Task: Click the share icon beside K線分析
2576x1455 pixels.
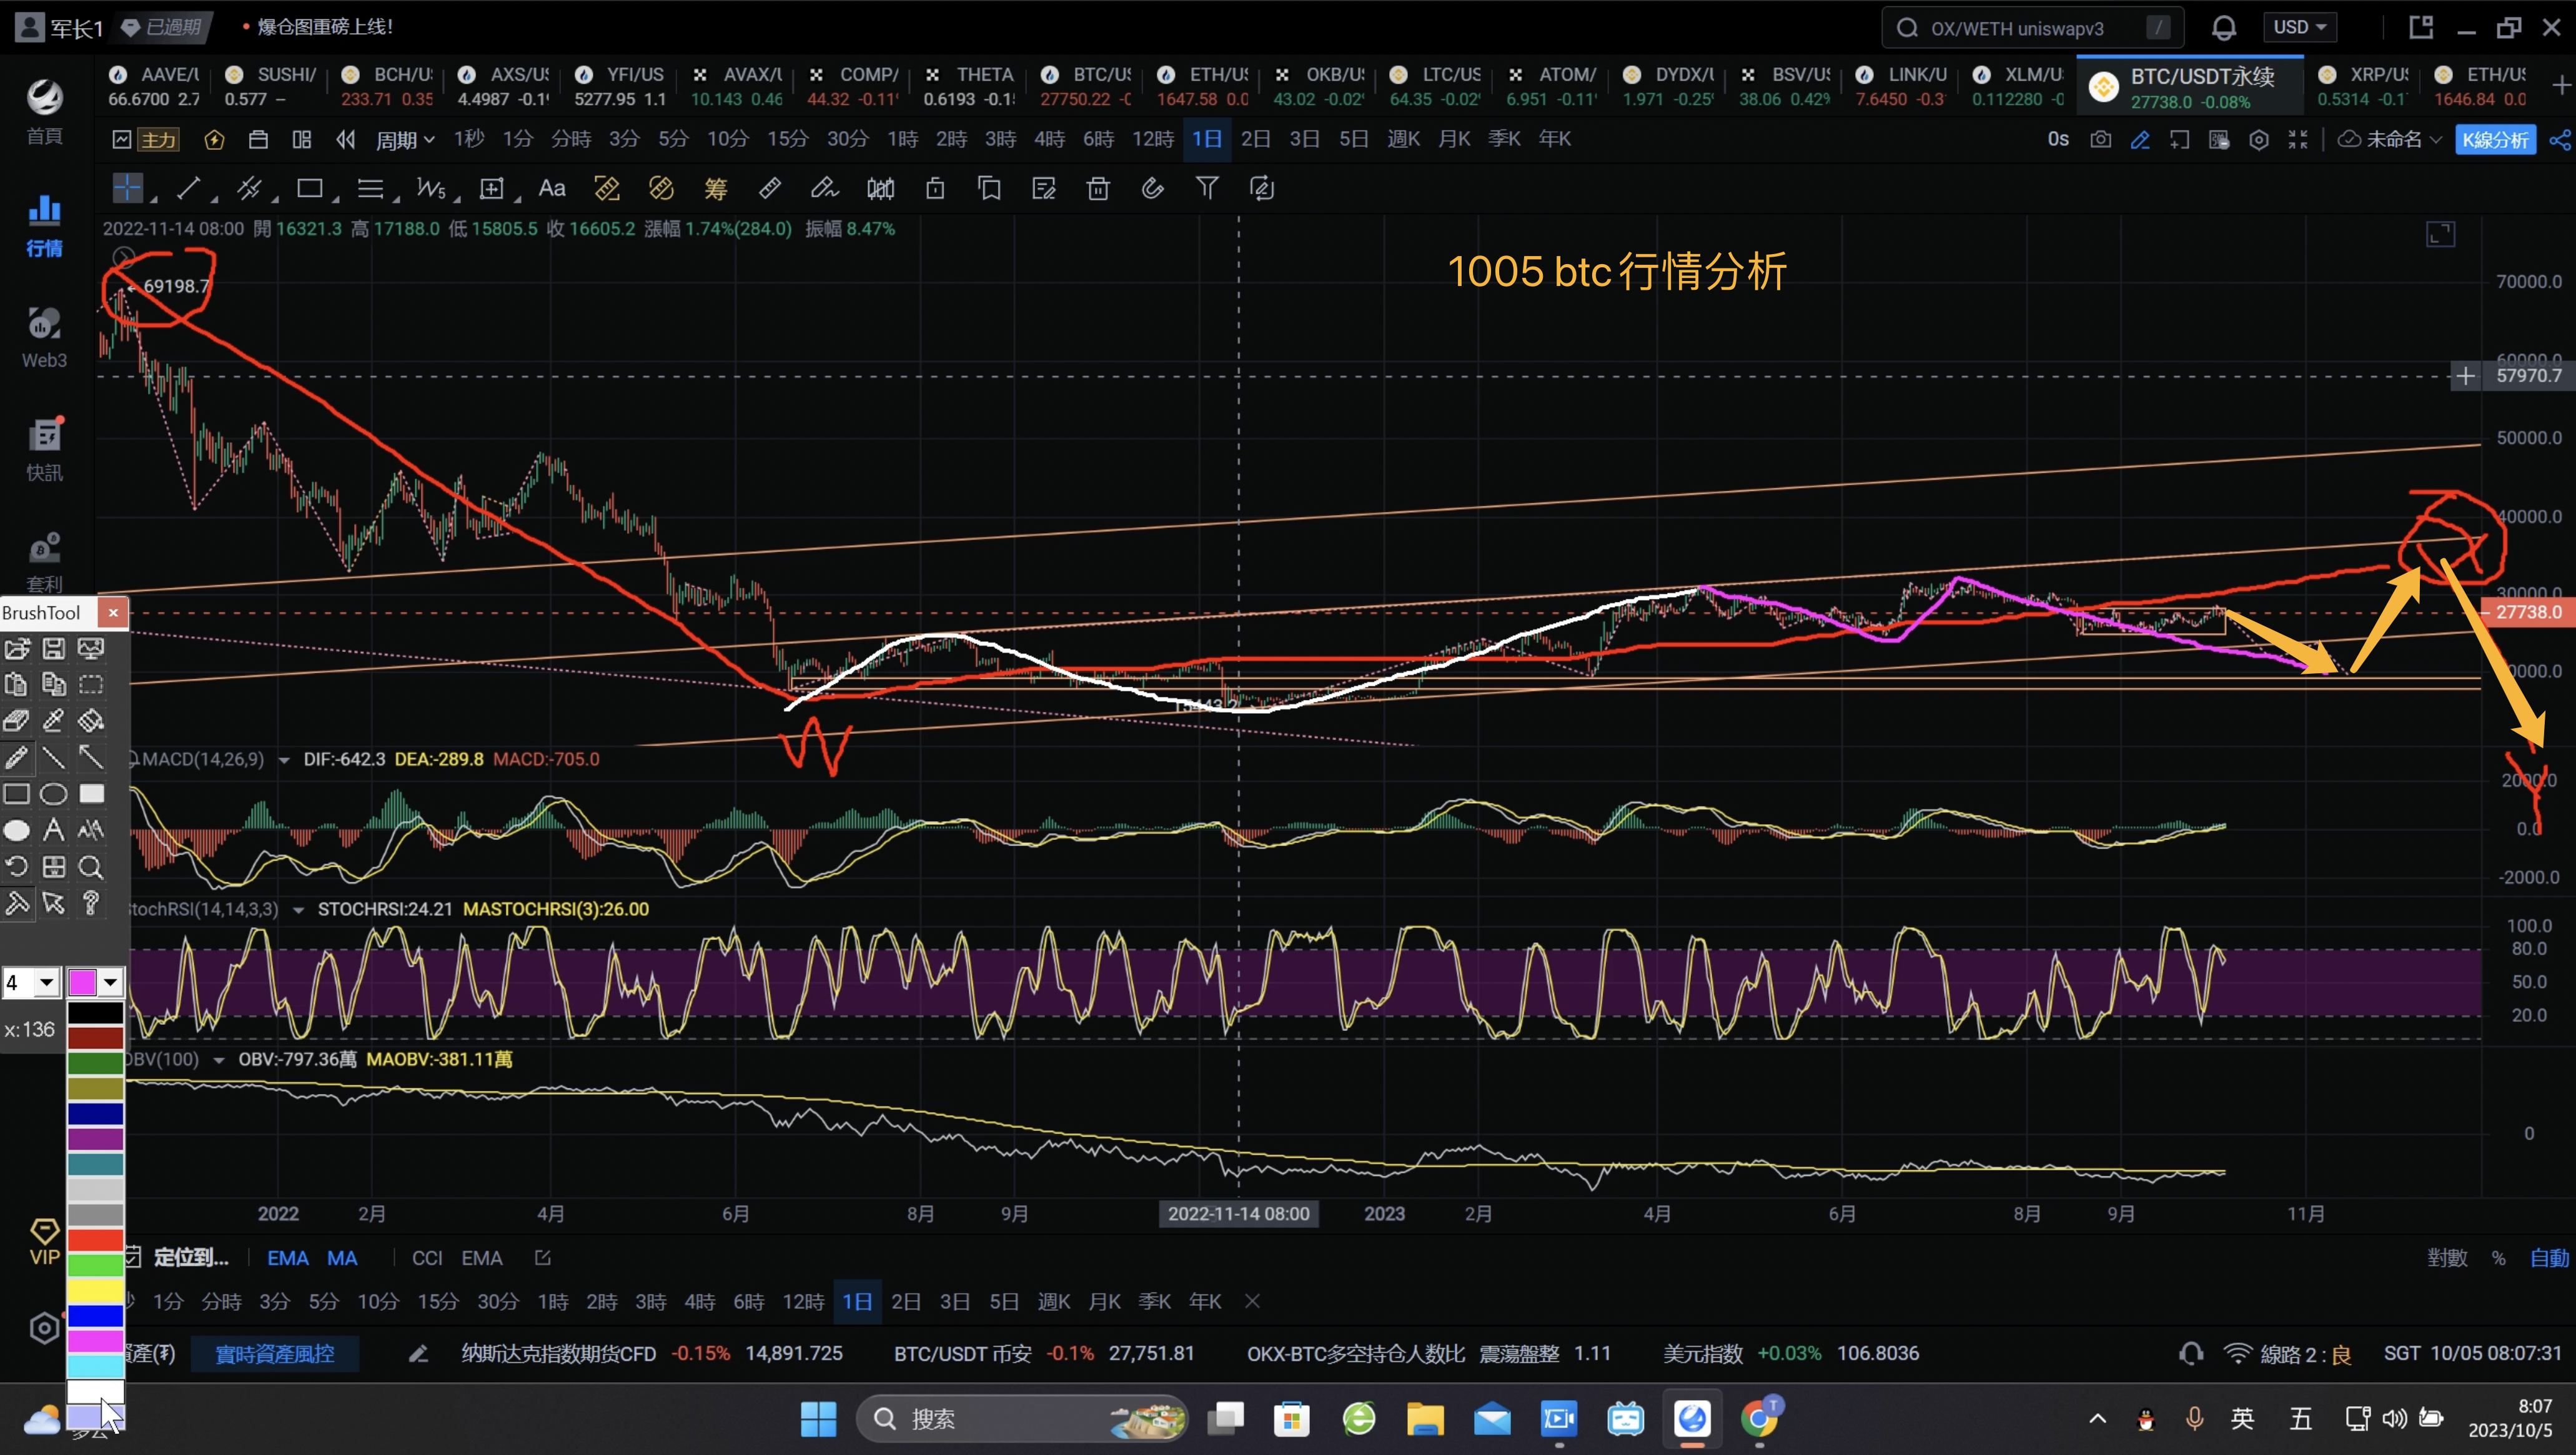Action: coord(2560,139)
